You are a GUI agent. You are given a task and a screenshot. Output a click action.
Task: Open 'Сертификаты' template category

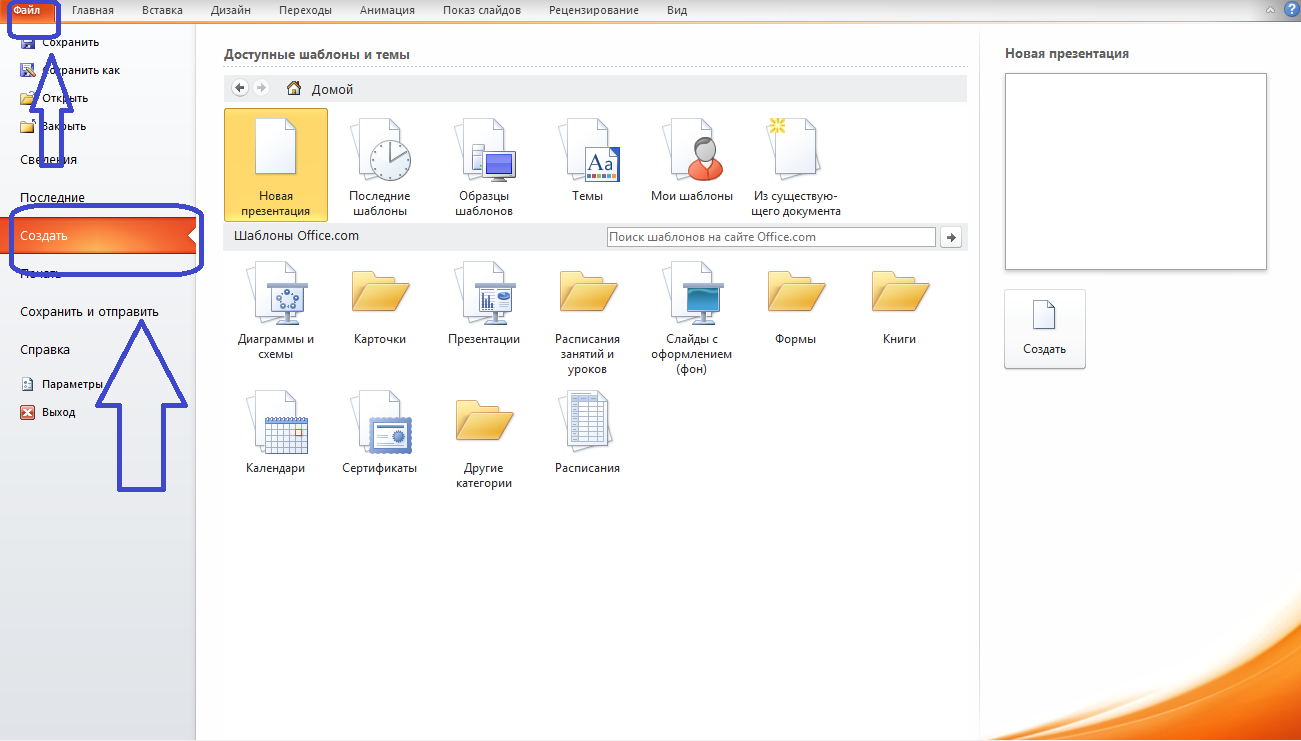[380, 433]
